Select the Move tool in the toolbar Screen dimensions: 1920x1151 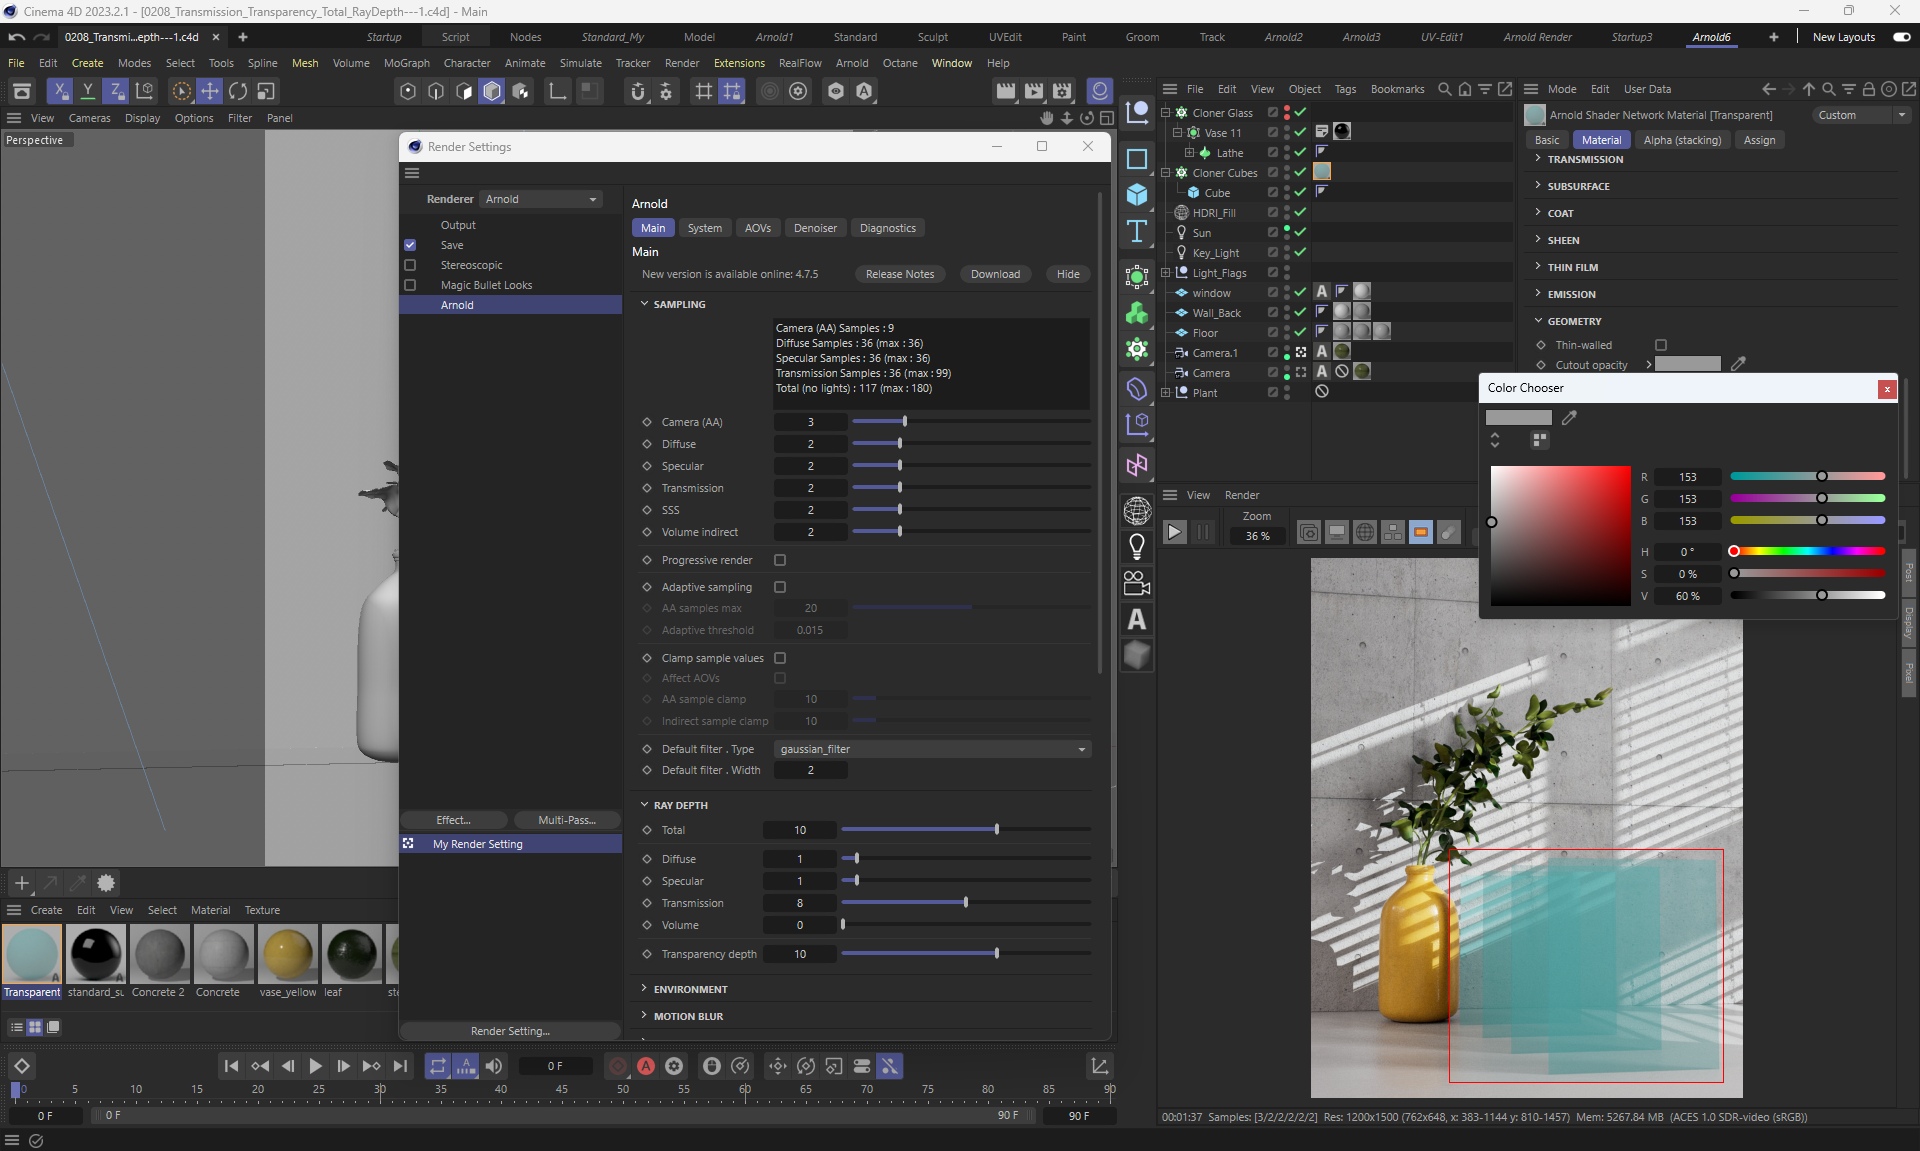(210, 91)
